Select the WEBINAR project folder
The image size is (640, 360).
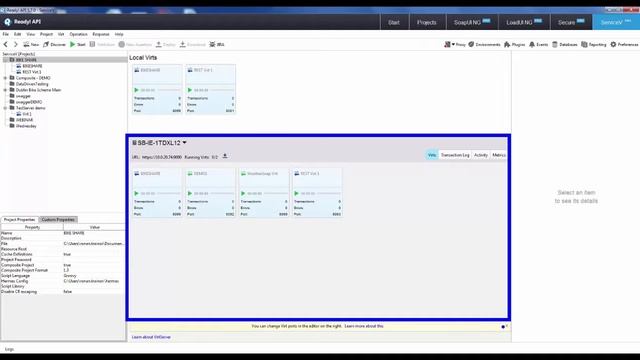coord(24,120)
